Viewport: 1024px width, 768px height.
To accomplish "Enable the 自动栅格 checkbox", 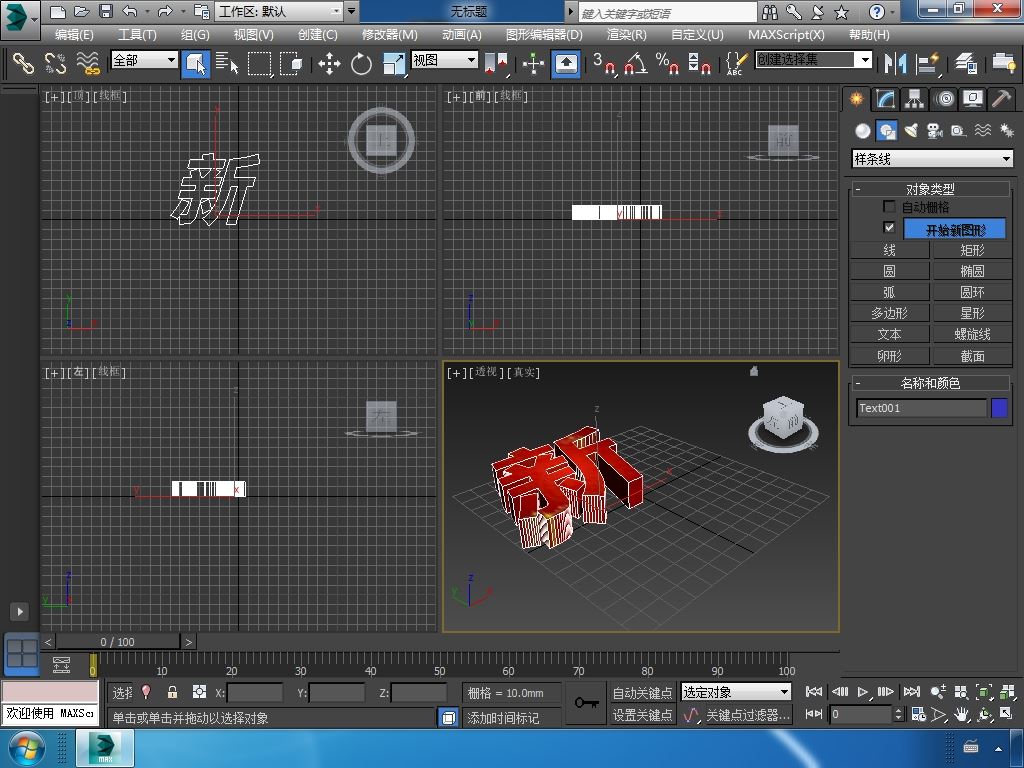I will point(889,207).
